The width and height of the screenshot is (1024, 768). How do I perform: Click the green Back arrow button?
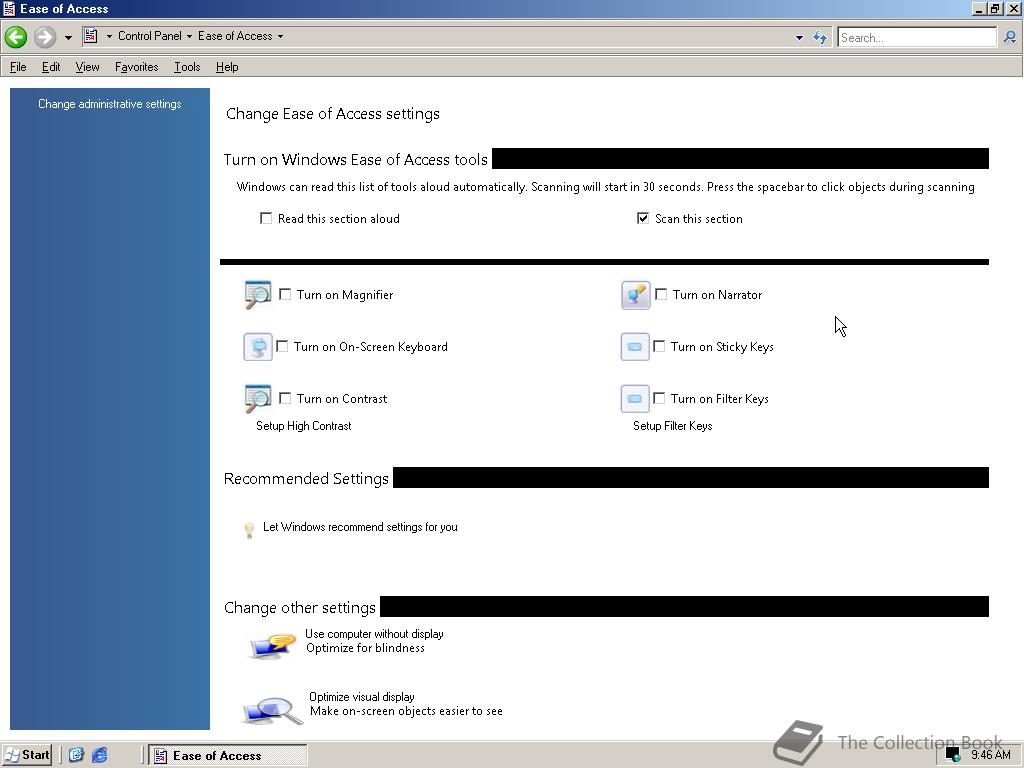pyautogui.click(x=16, y=37)
